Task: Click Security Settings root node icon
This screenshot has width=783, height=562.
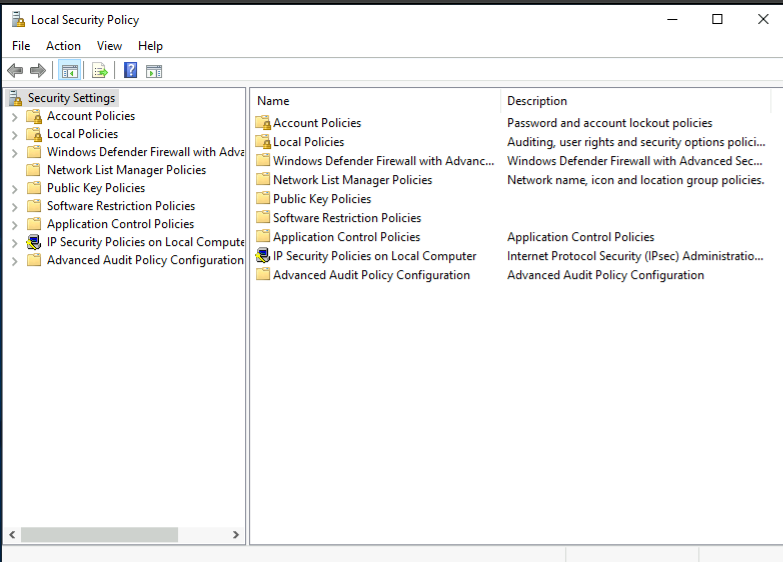Action: 15,98
